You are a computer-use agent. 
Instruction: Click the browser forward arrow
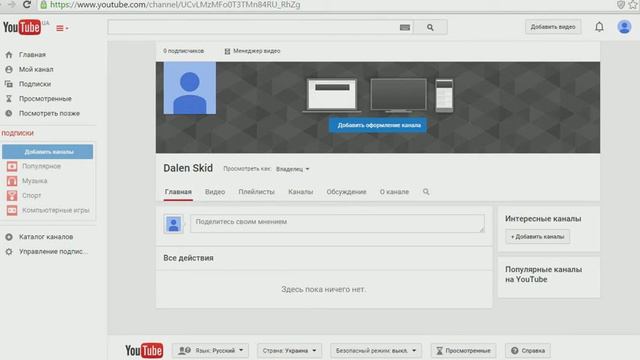click(11, 4)
